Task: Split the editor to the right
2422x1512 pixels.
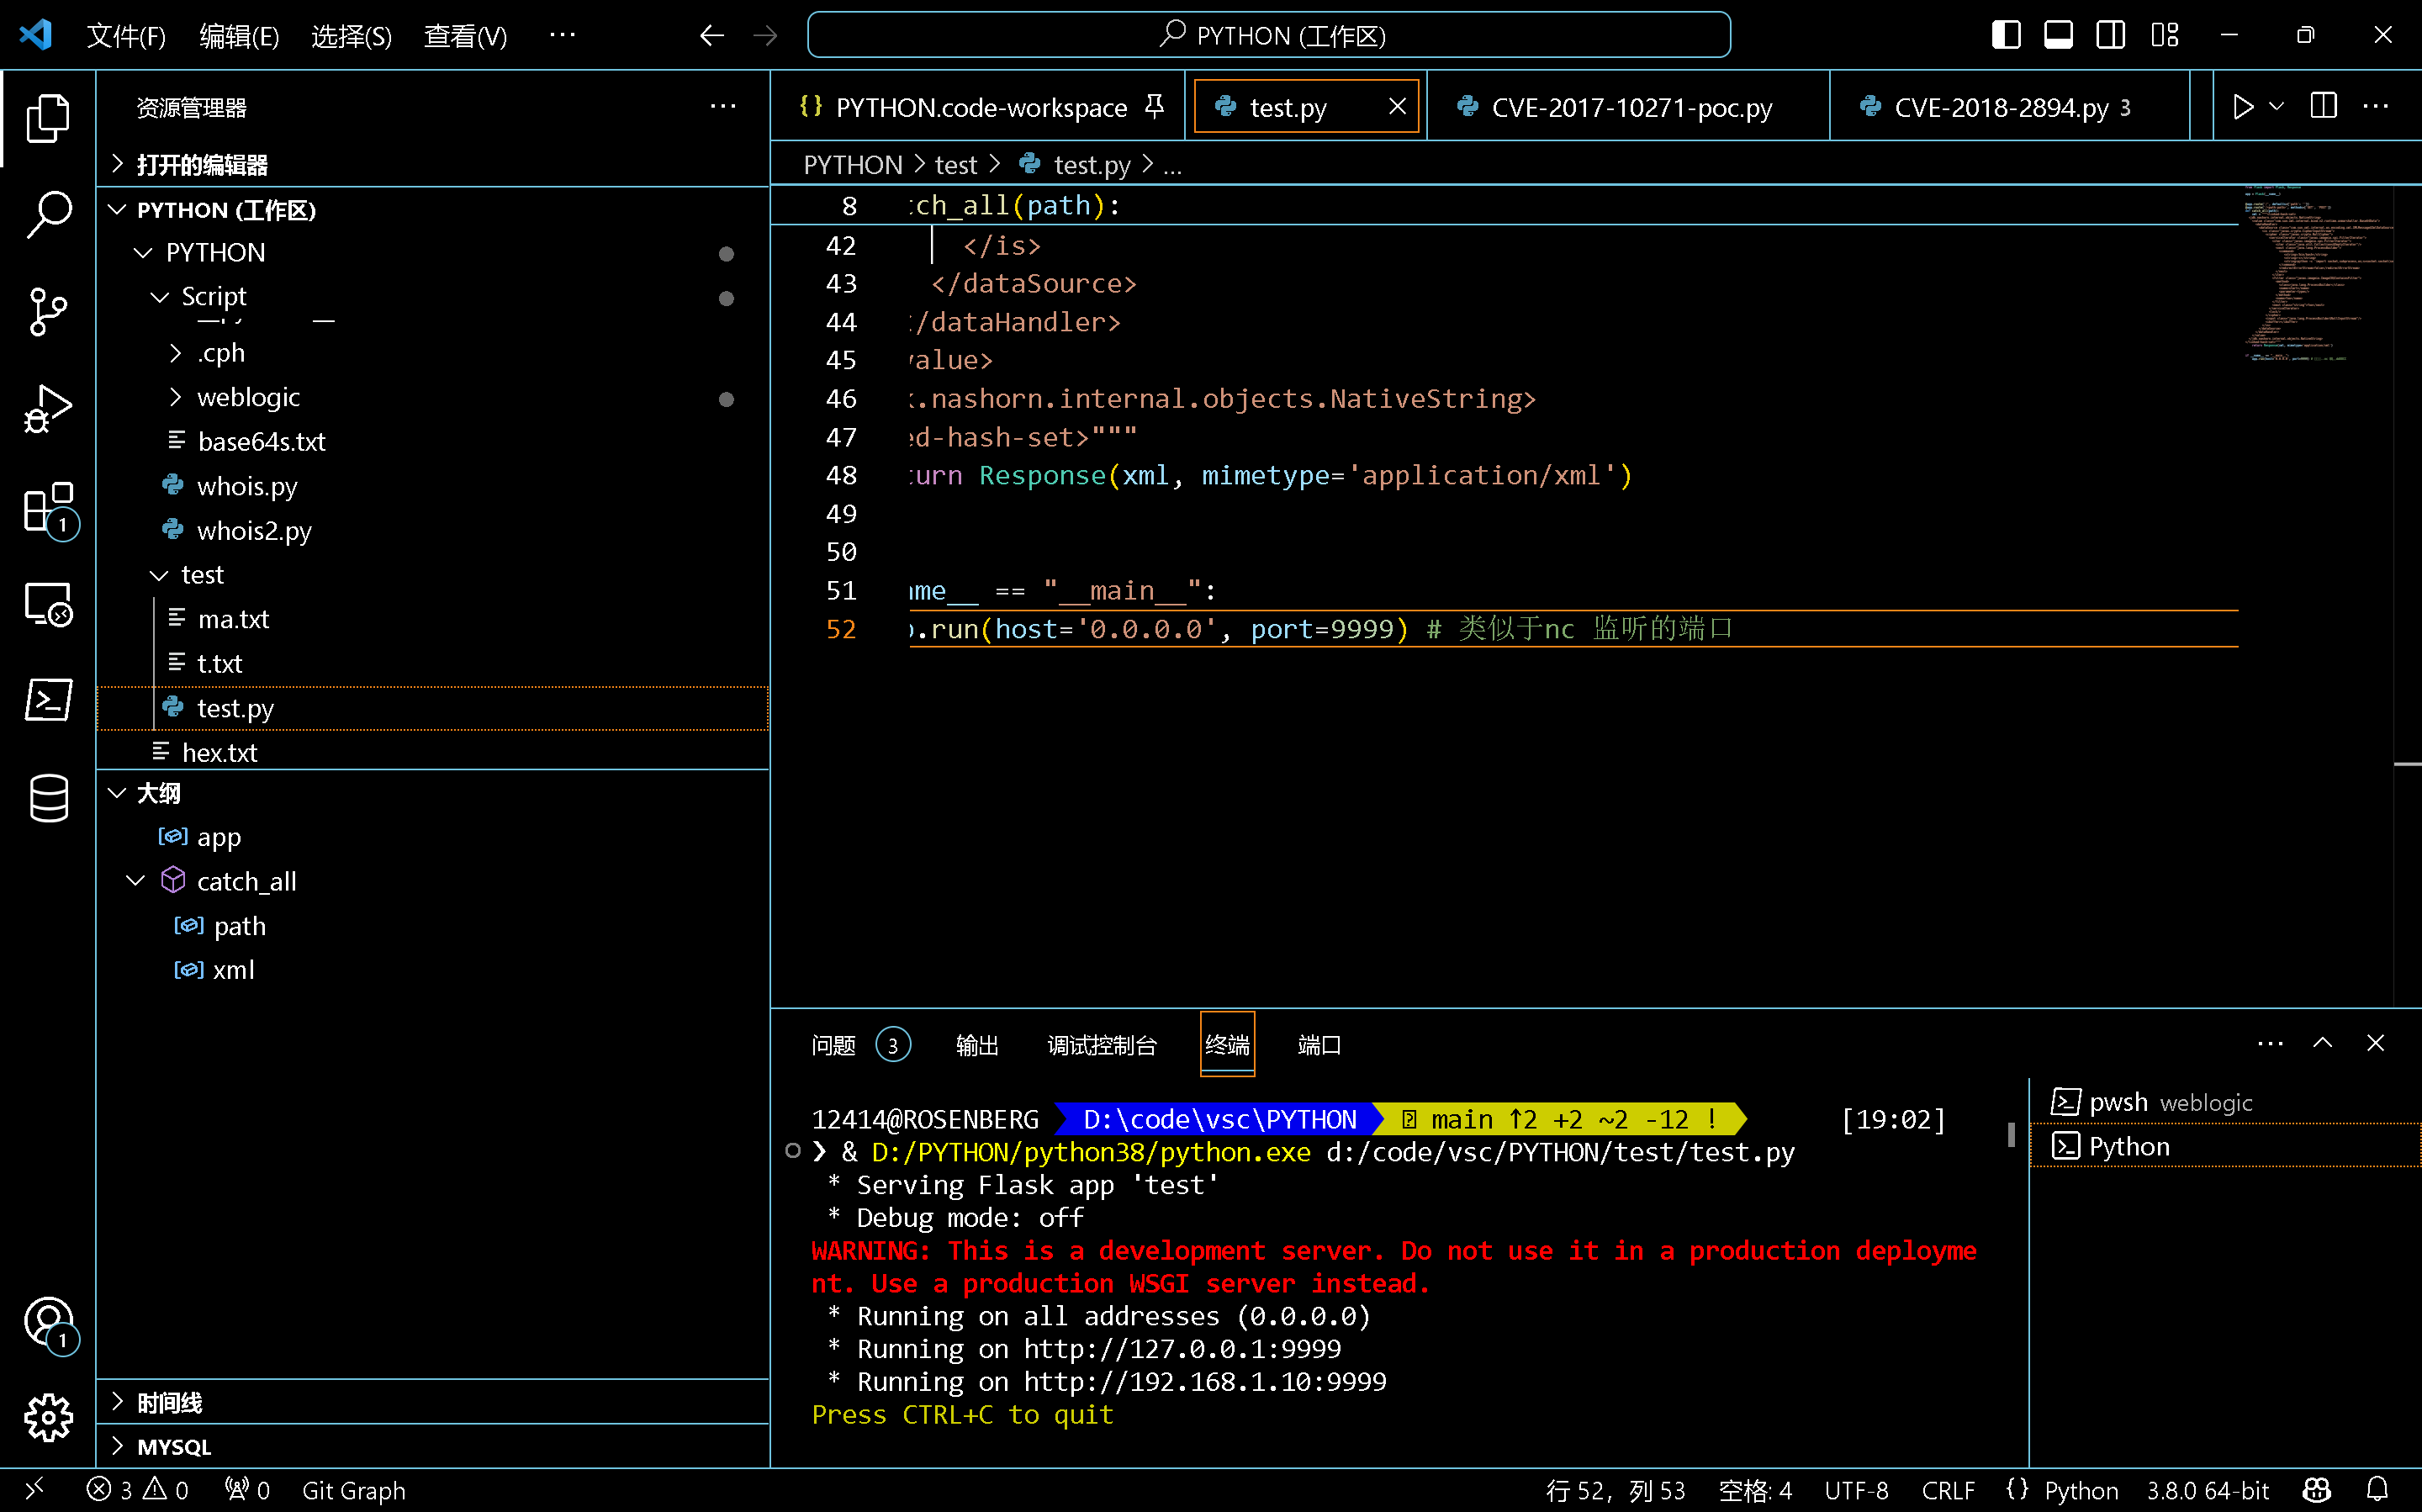Action: pyautogui.click(x=2324, y=106)
